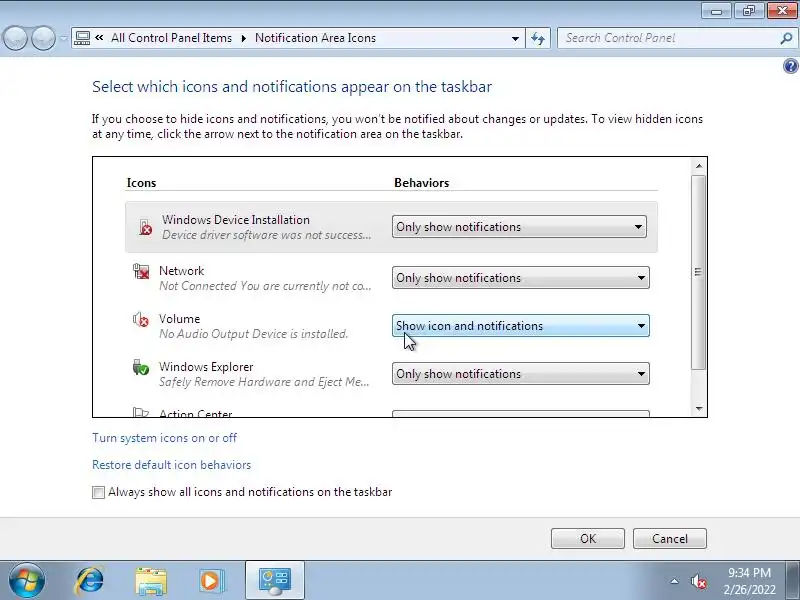The image size is (800, 600).
Task: Expand arrow after All Control Panel Items
Action: tap(243, 38)
